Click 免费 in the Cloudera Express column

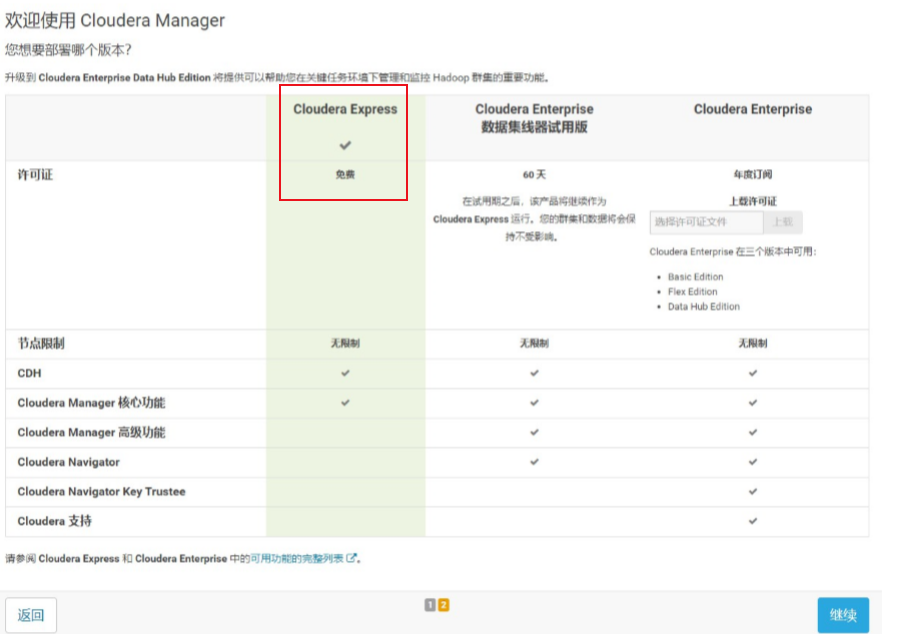click(x=345, y=175)
